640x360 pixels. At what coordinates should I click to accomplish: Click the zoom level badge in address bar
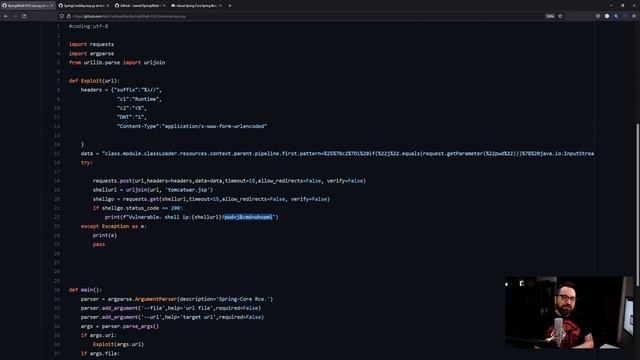coord(550,16)
